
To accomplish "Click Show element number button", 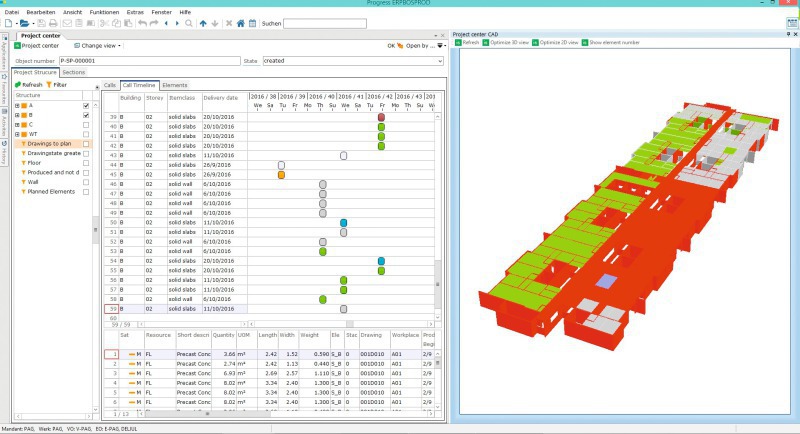I will (x=611, y=43).
